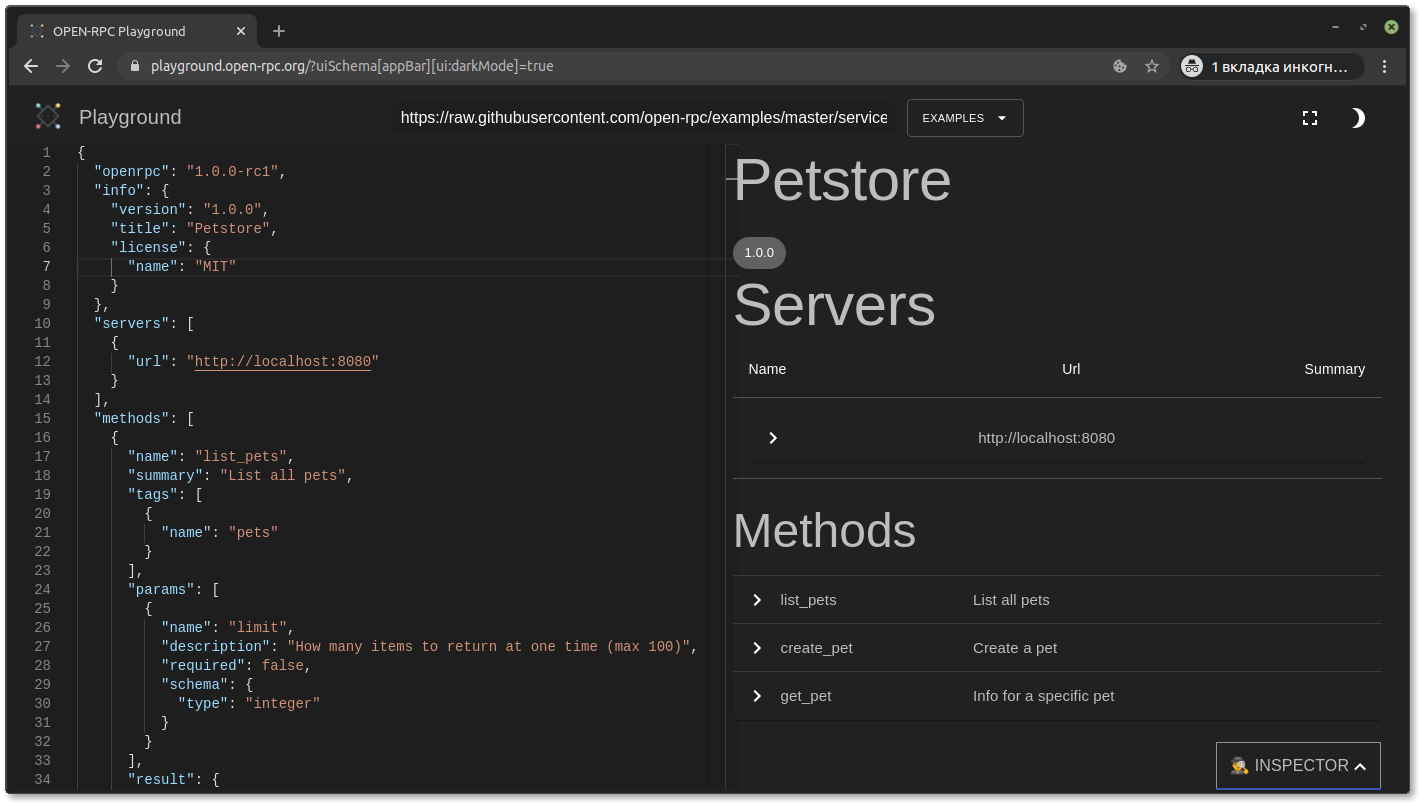1419x803 pixels.
Task: Open Chrome's three-dot menu
Action: tap(1385, 66)
